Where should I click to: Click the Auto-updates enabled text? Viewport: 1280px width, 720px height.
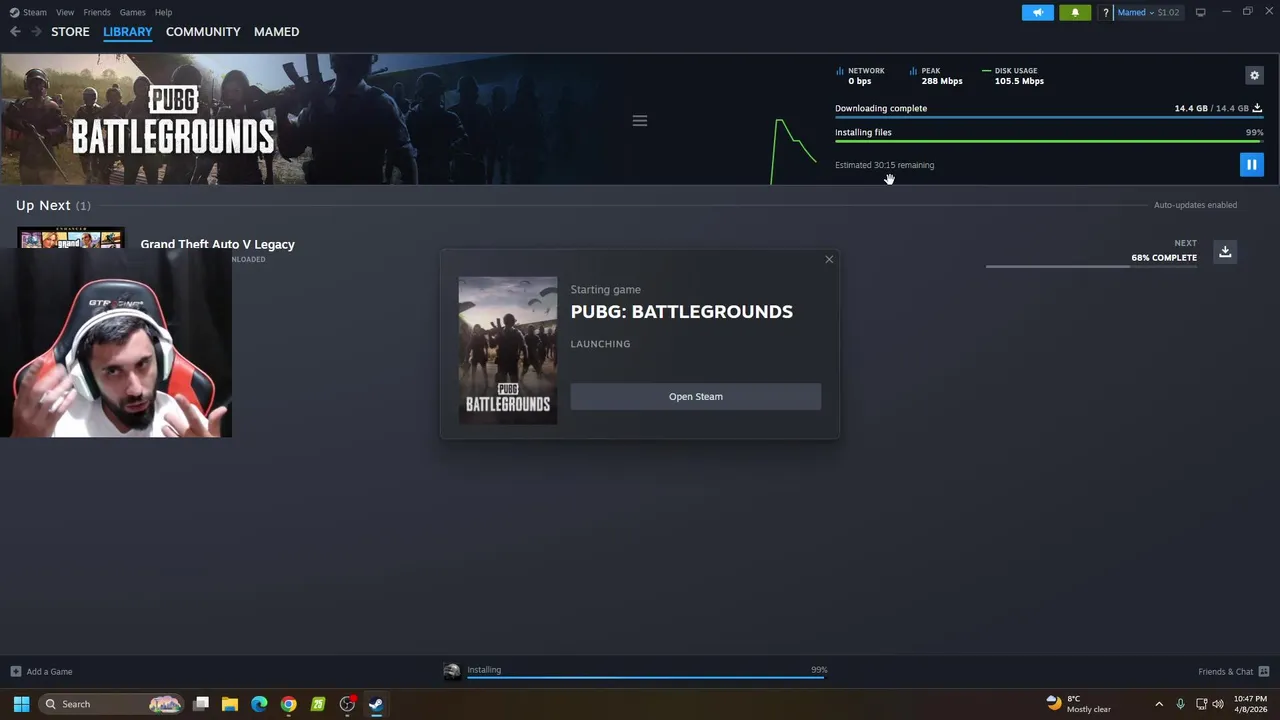click(x=1195, y=205)
